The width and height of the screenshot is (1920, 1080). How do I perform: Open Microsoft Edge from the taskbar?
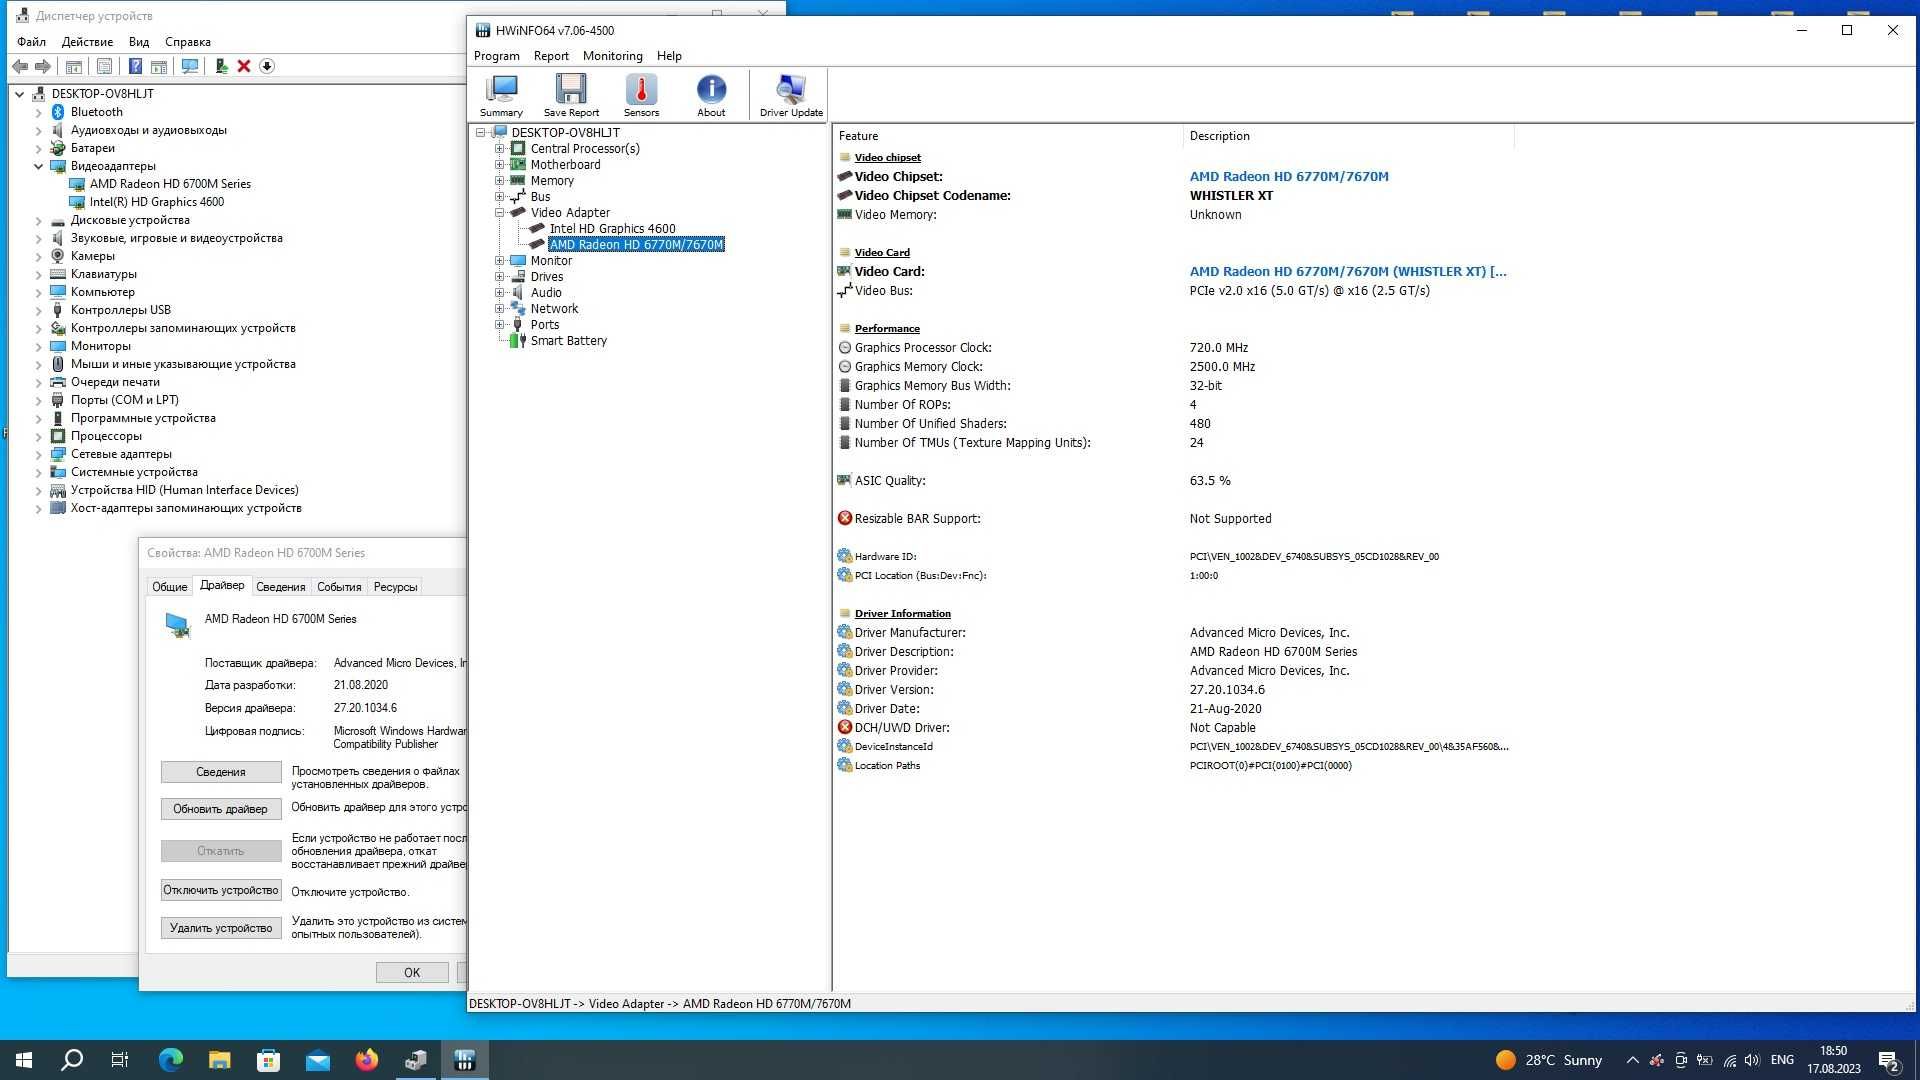171,1060
